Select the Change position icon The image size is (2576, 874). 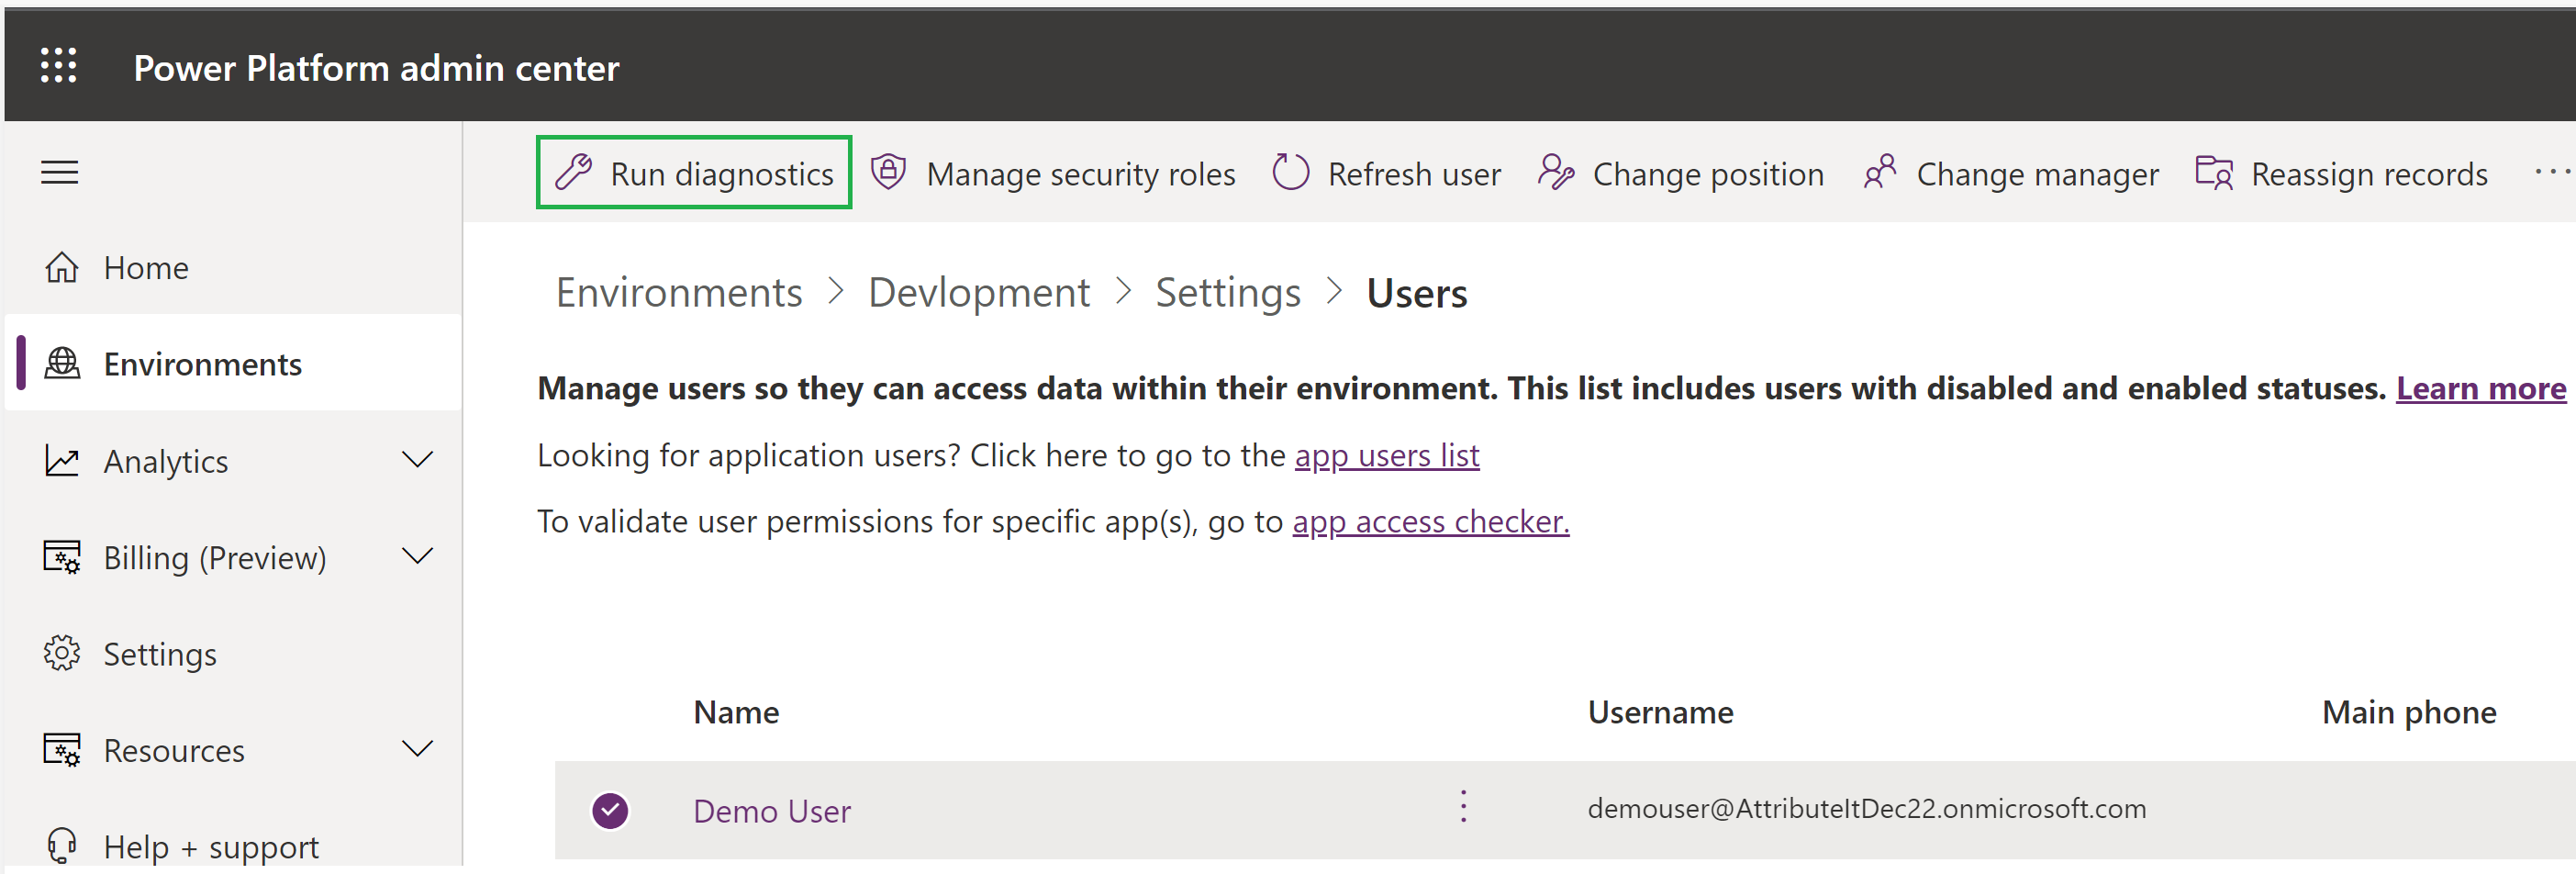click(1557, 171)
